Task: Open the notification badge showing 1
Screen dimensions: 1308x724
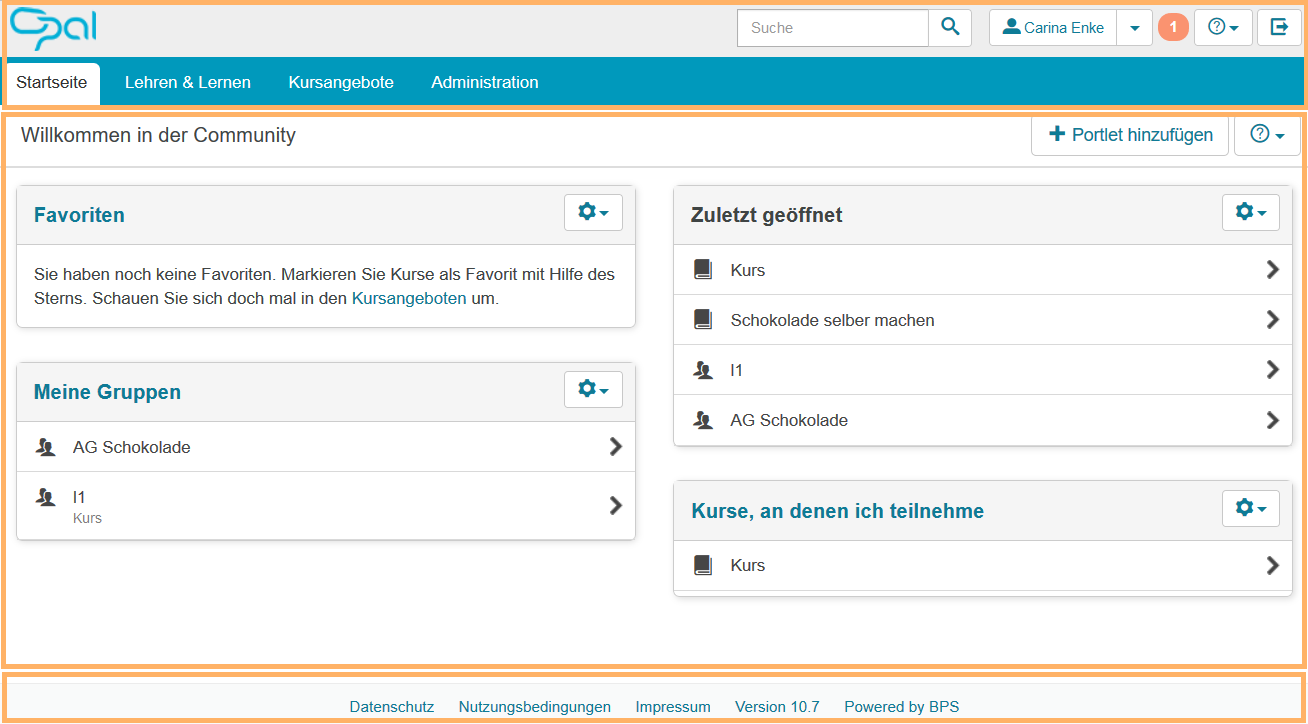Action: [x=1173, y=28]
